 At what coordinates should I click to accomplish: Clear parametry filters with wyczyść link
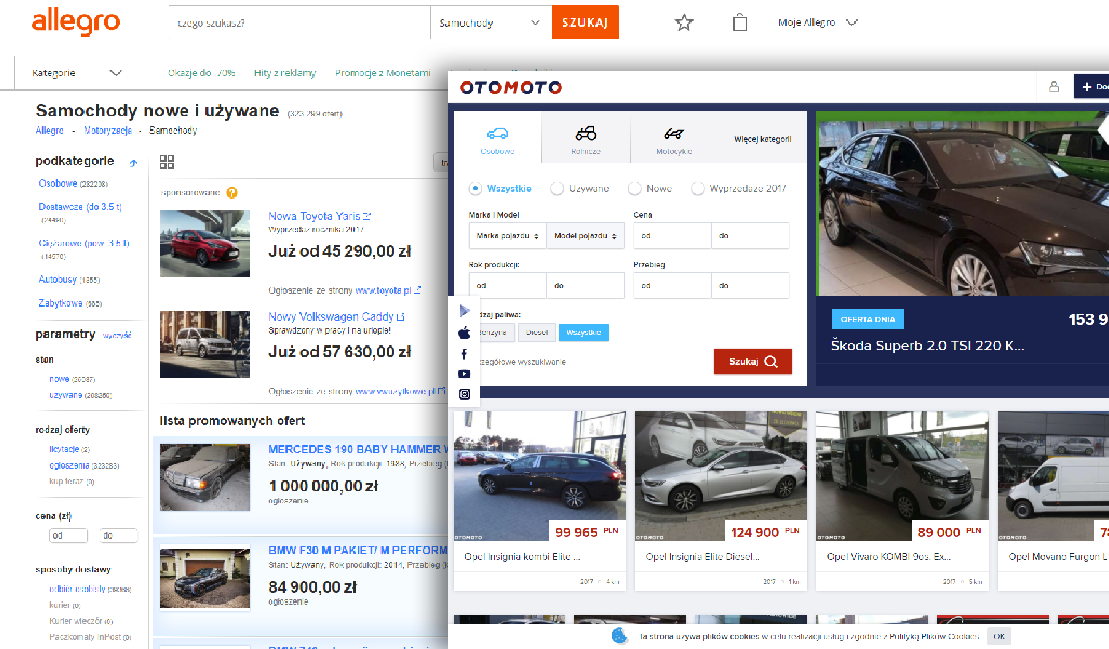117,336
